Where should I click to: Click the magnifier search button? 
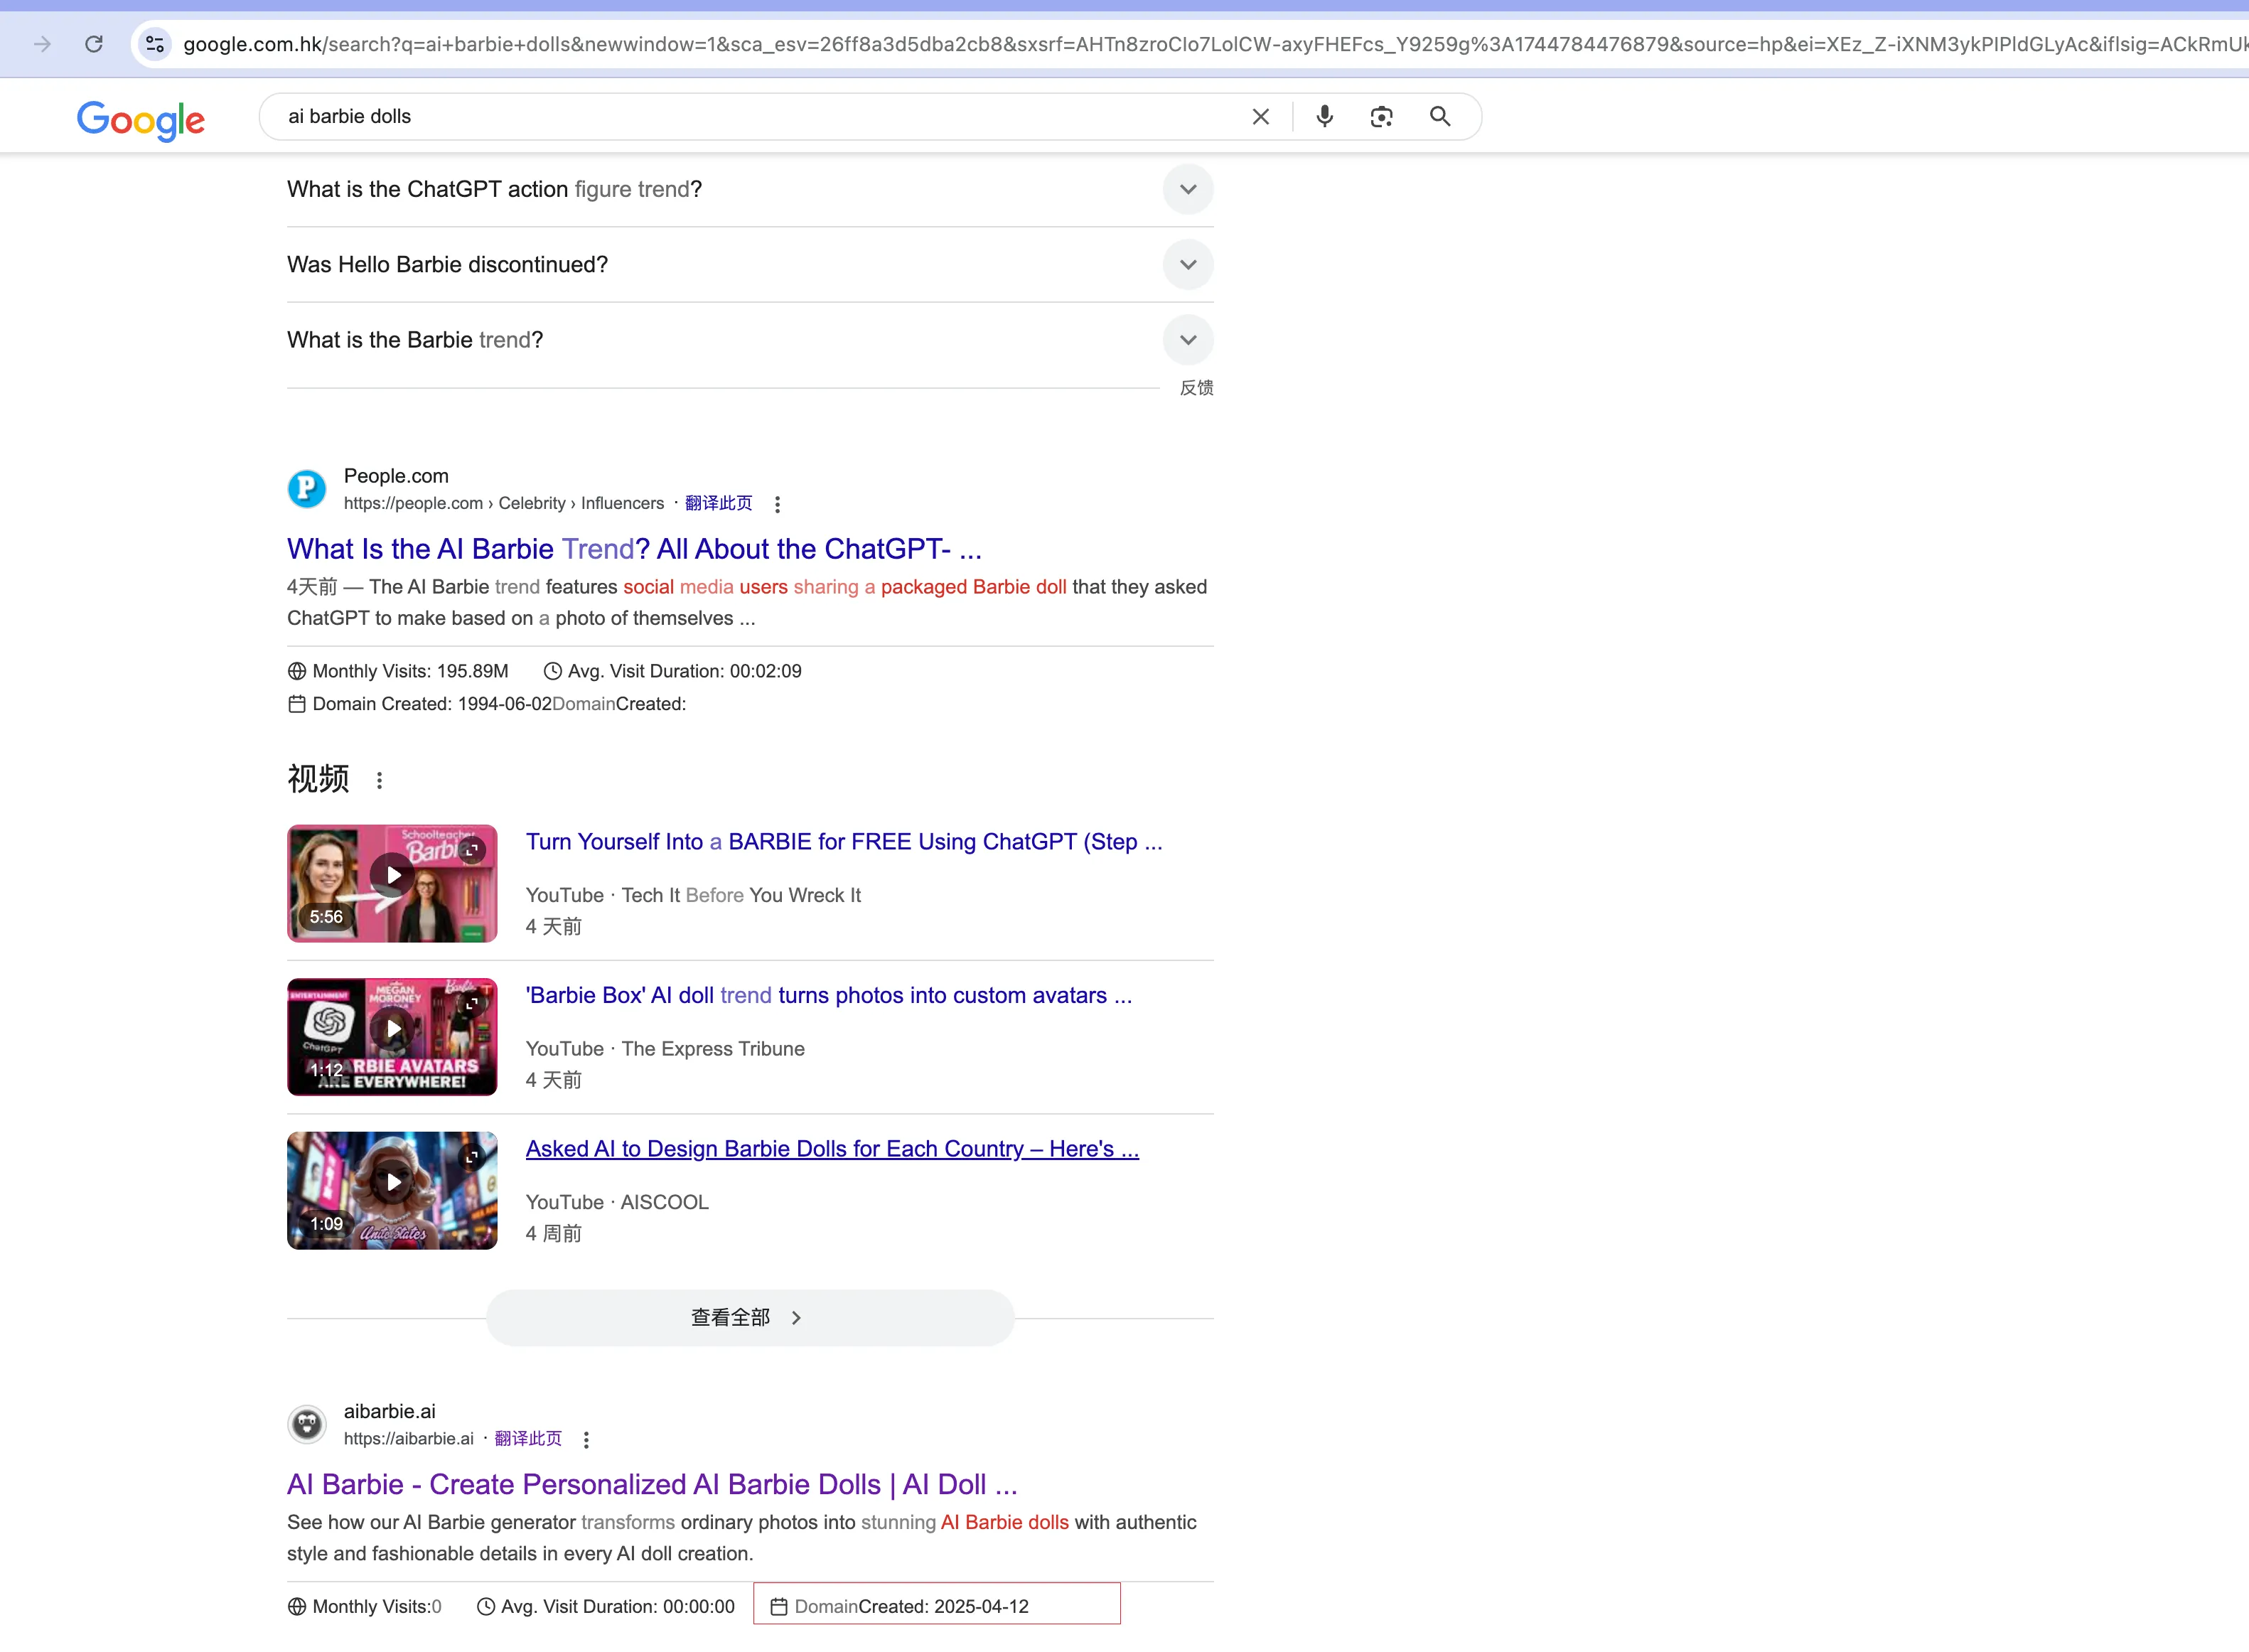(1440, 117)
